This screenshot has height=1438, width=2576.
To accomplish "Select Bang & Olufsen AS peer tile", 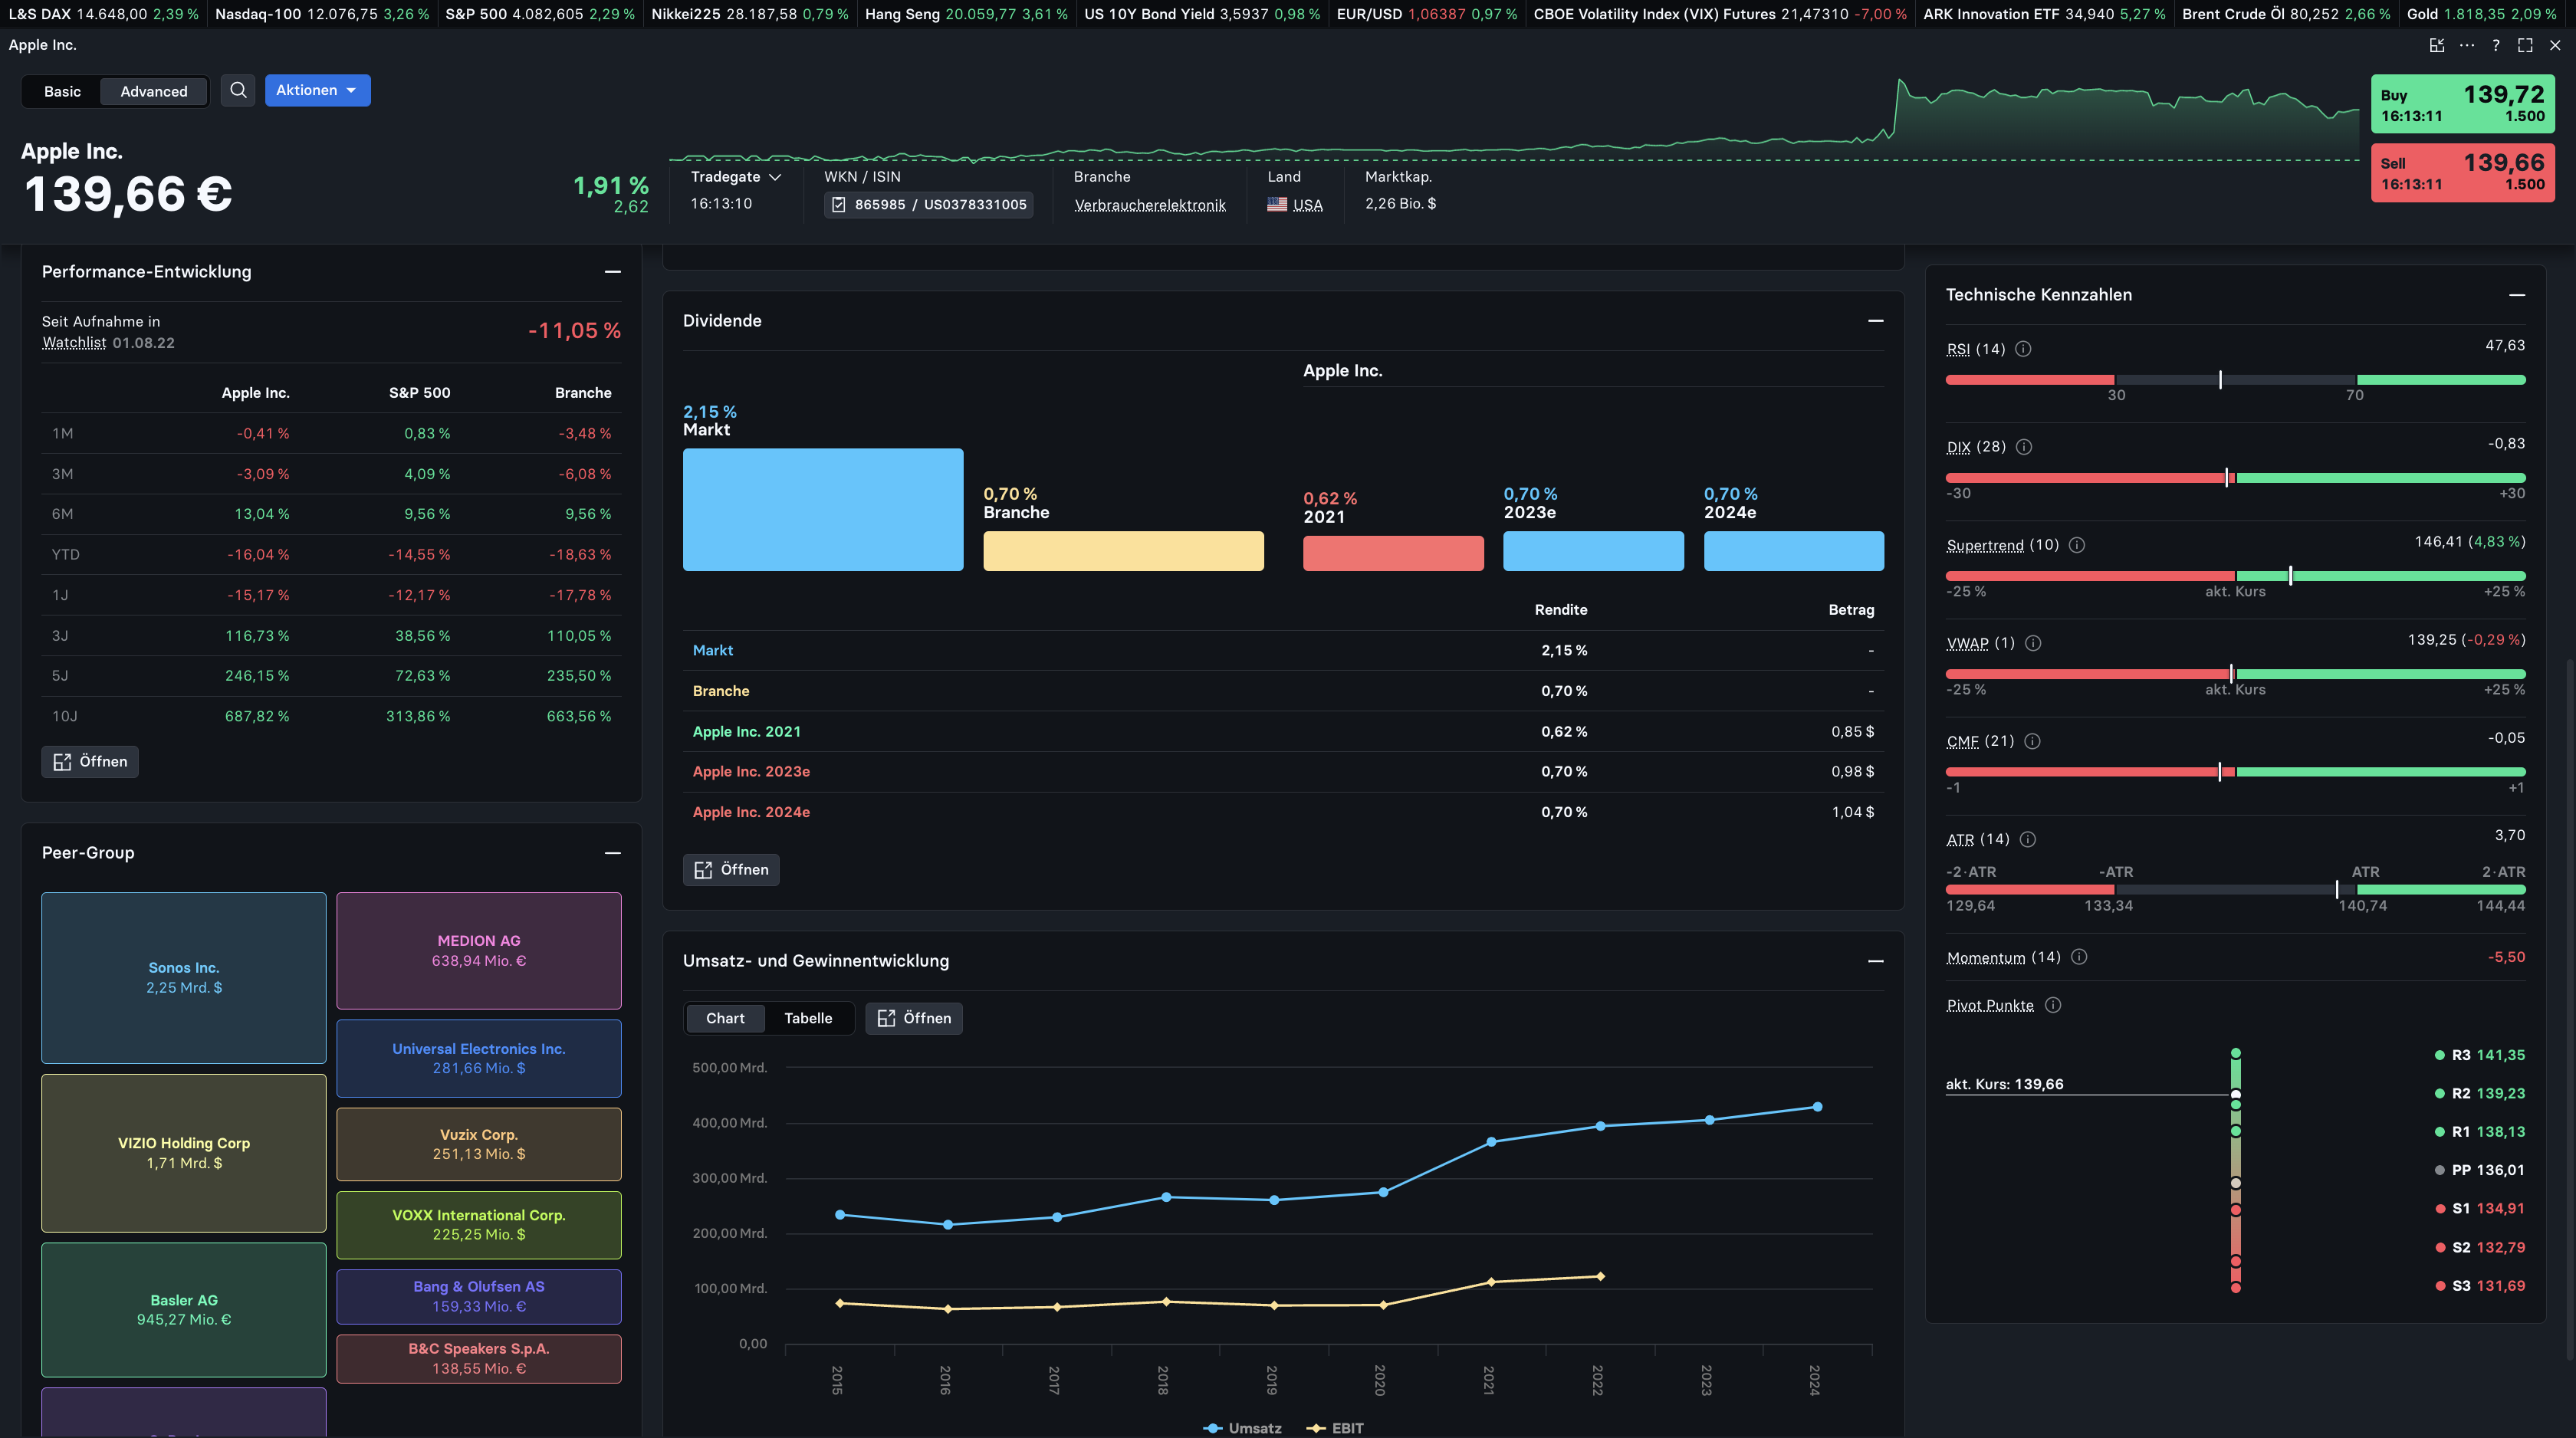I will tap(479, 1296).
